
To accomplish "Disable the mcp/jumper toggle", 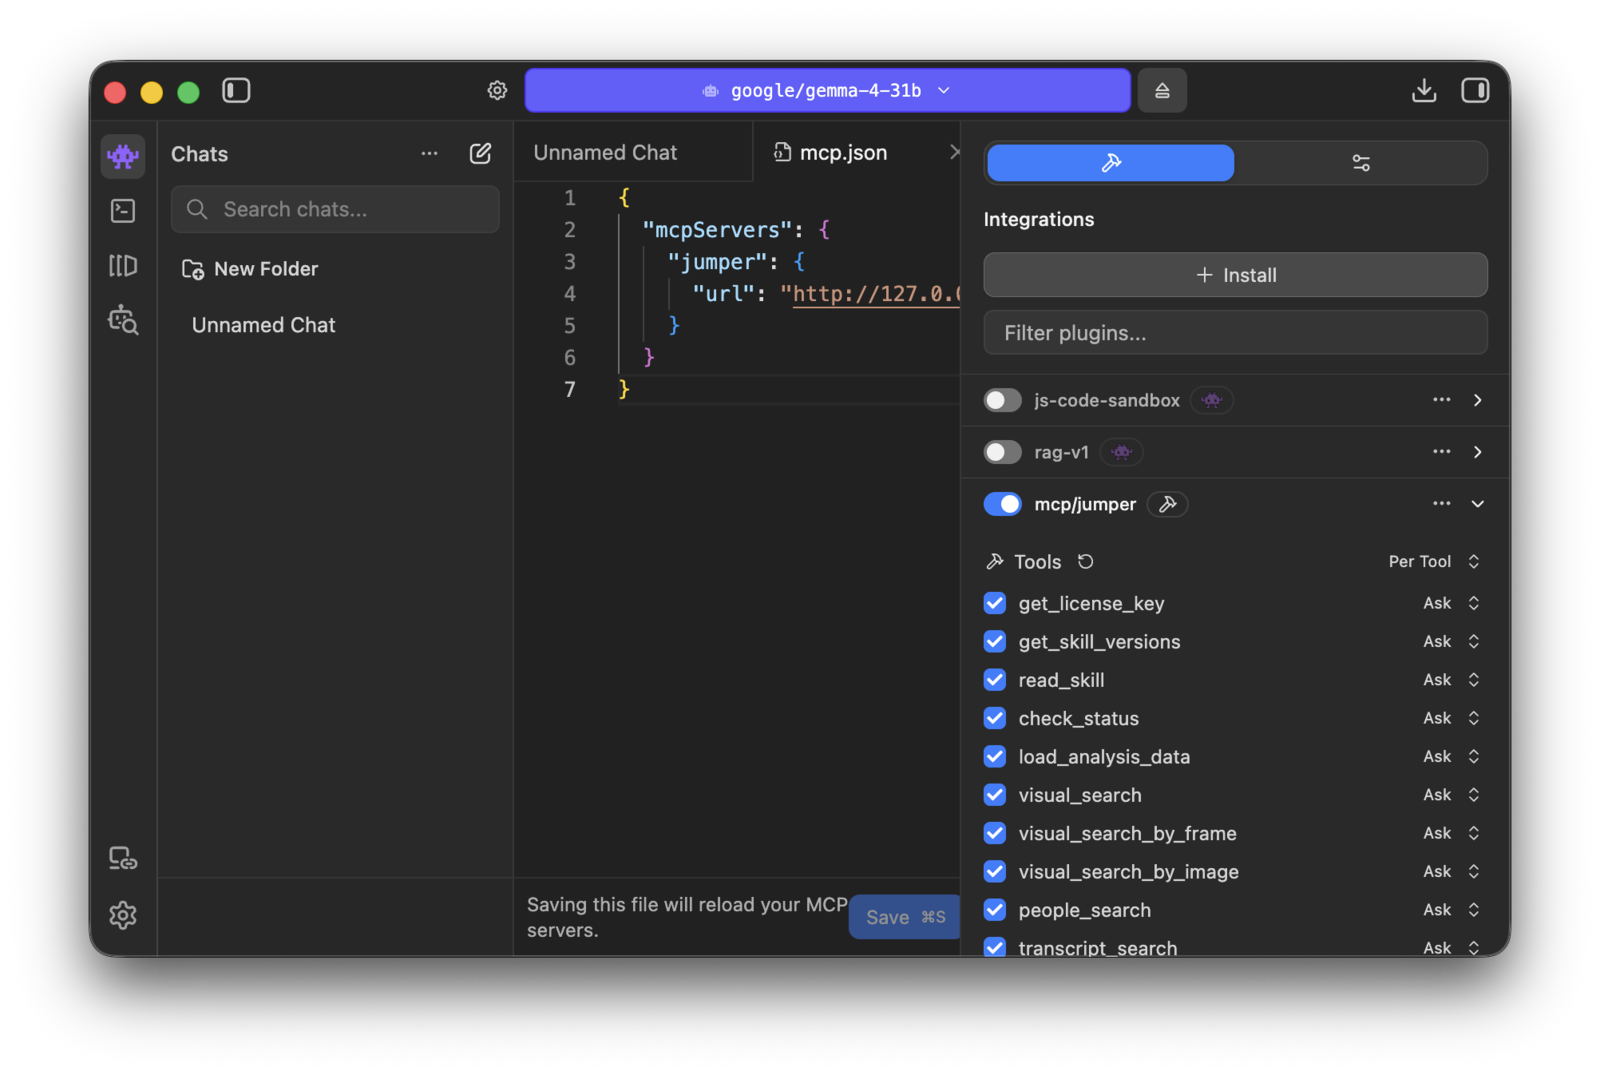I will 1002,504.
